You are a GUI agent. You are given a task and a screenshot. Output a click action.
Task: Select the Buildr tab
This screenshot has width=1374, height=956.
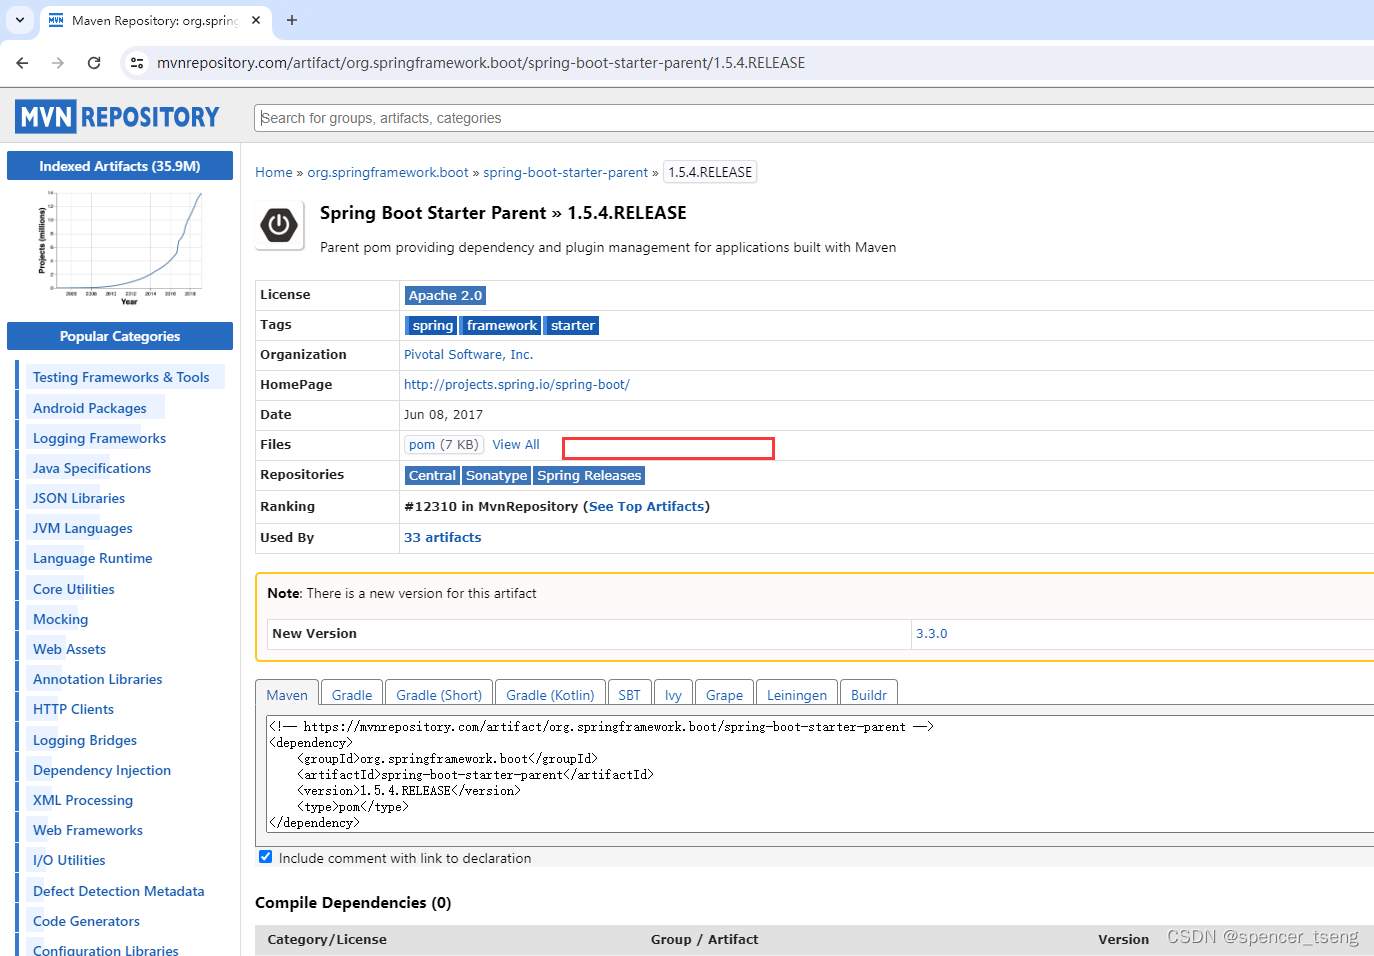[x=869, y=695]
